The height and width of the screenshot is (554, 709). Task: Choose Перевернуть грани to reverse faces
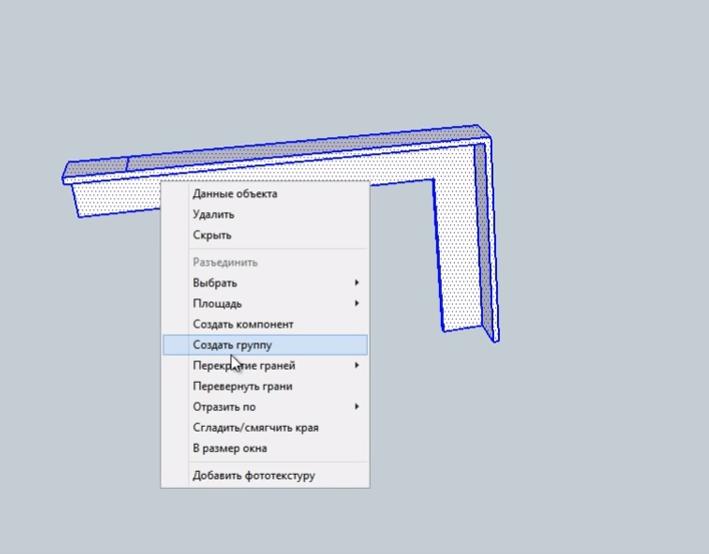click(242, 386)
